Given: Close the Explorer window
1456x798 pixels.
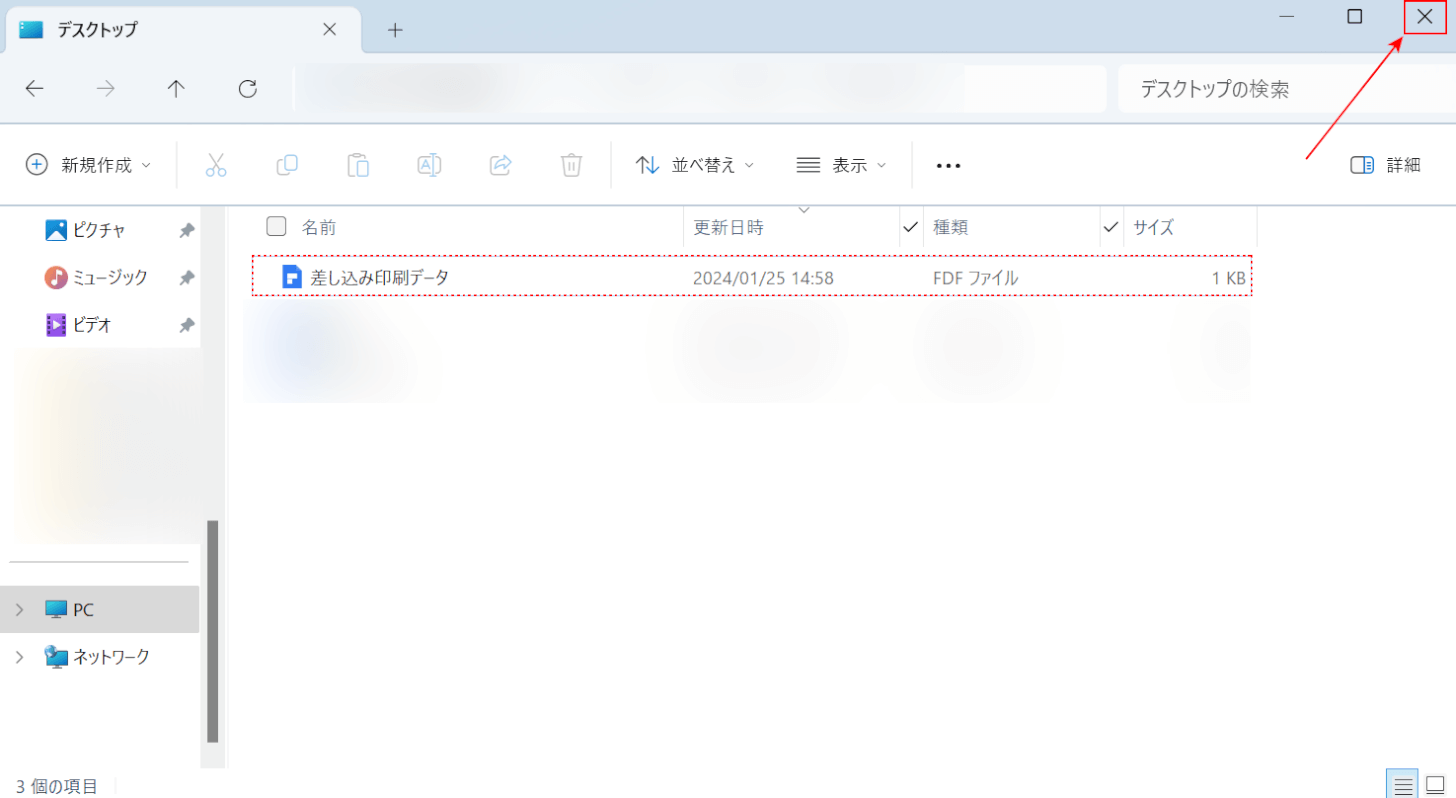Looking at the screenshot, I should click(1425, 16).
